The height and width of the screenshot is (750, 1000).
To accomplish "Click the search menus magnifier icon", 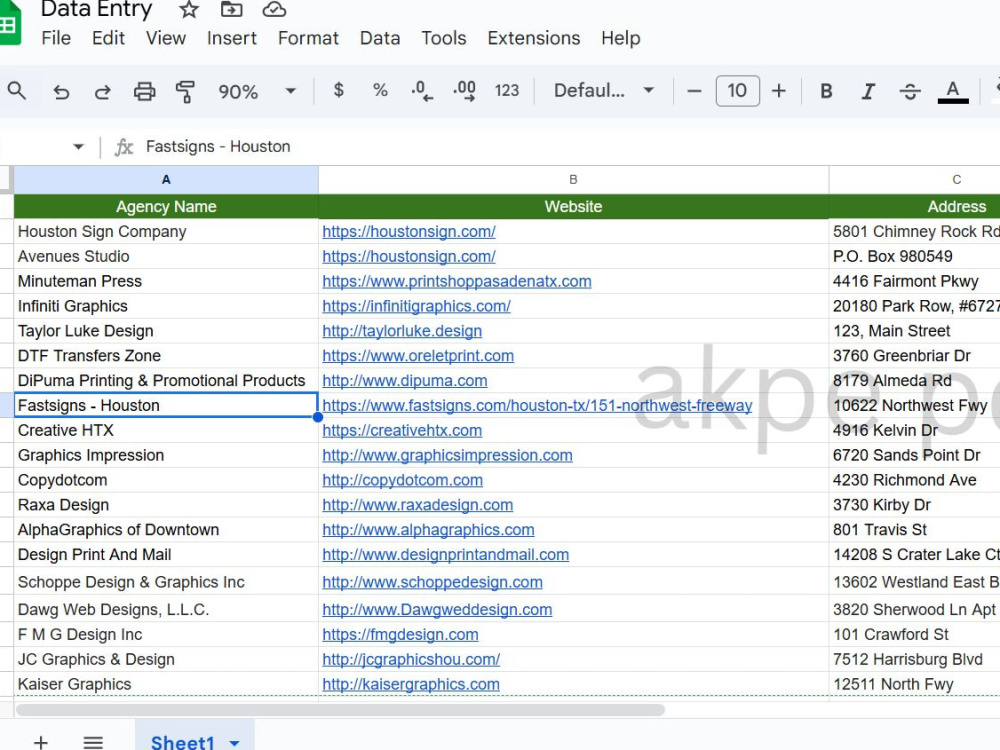I will (17, 91).
